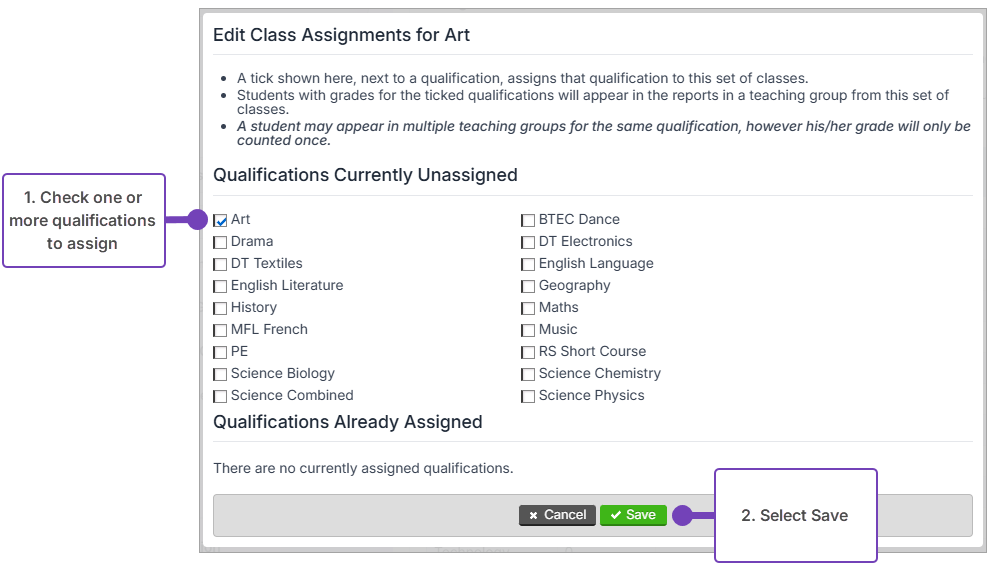Select English Language checkbox
Screen dimensions: 987x565
coord(528,264)
